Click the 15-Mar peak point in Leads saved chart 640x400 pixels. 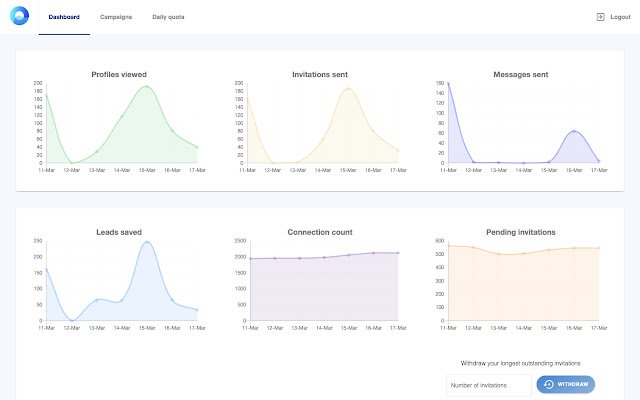click(x=147, y=242)
